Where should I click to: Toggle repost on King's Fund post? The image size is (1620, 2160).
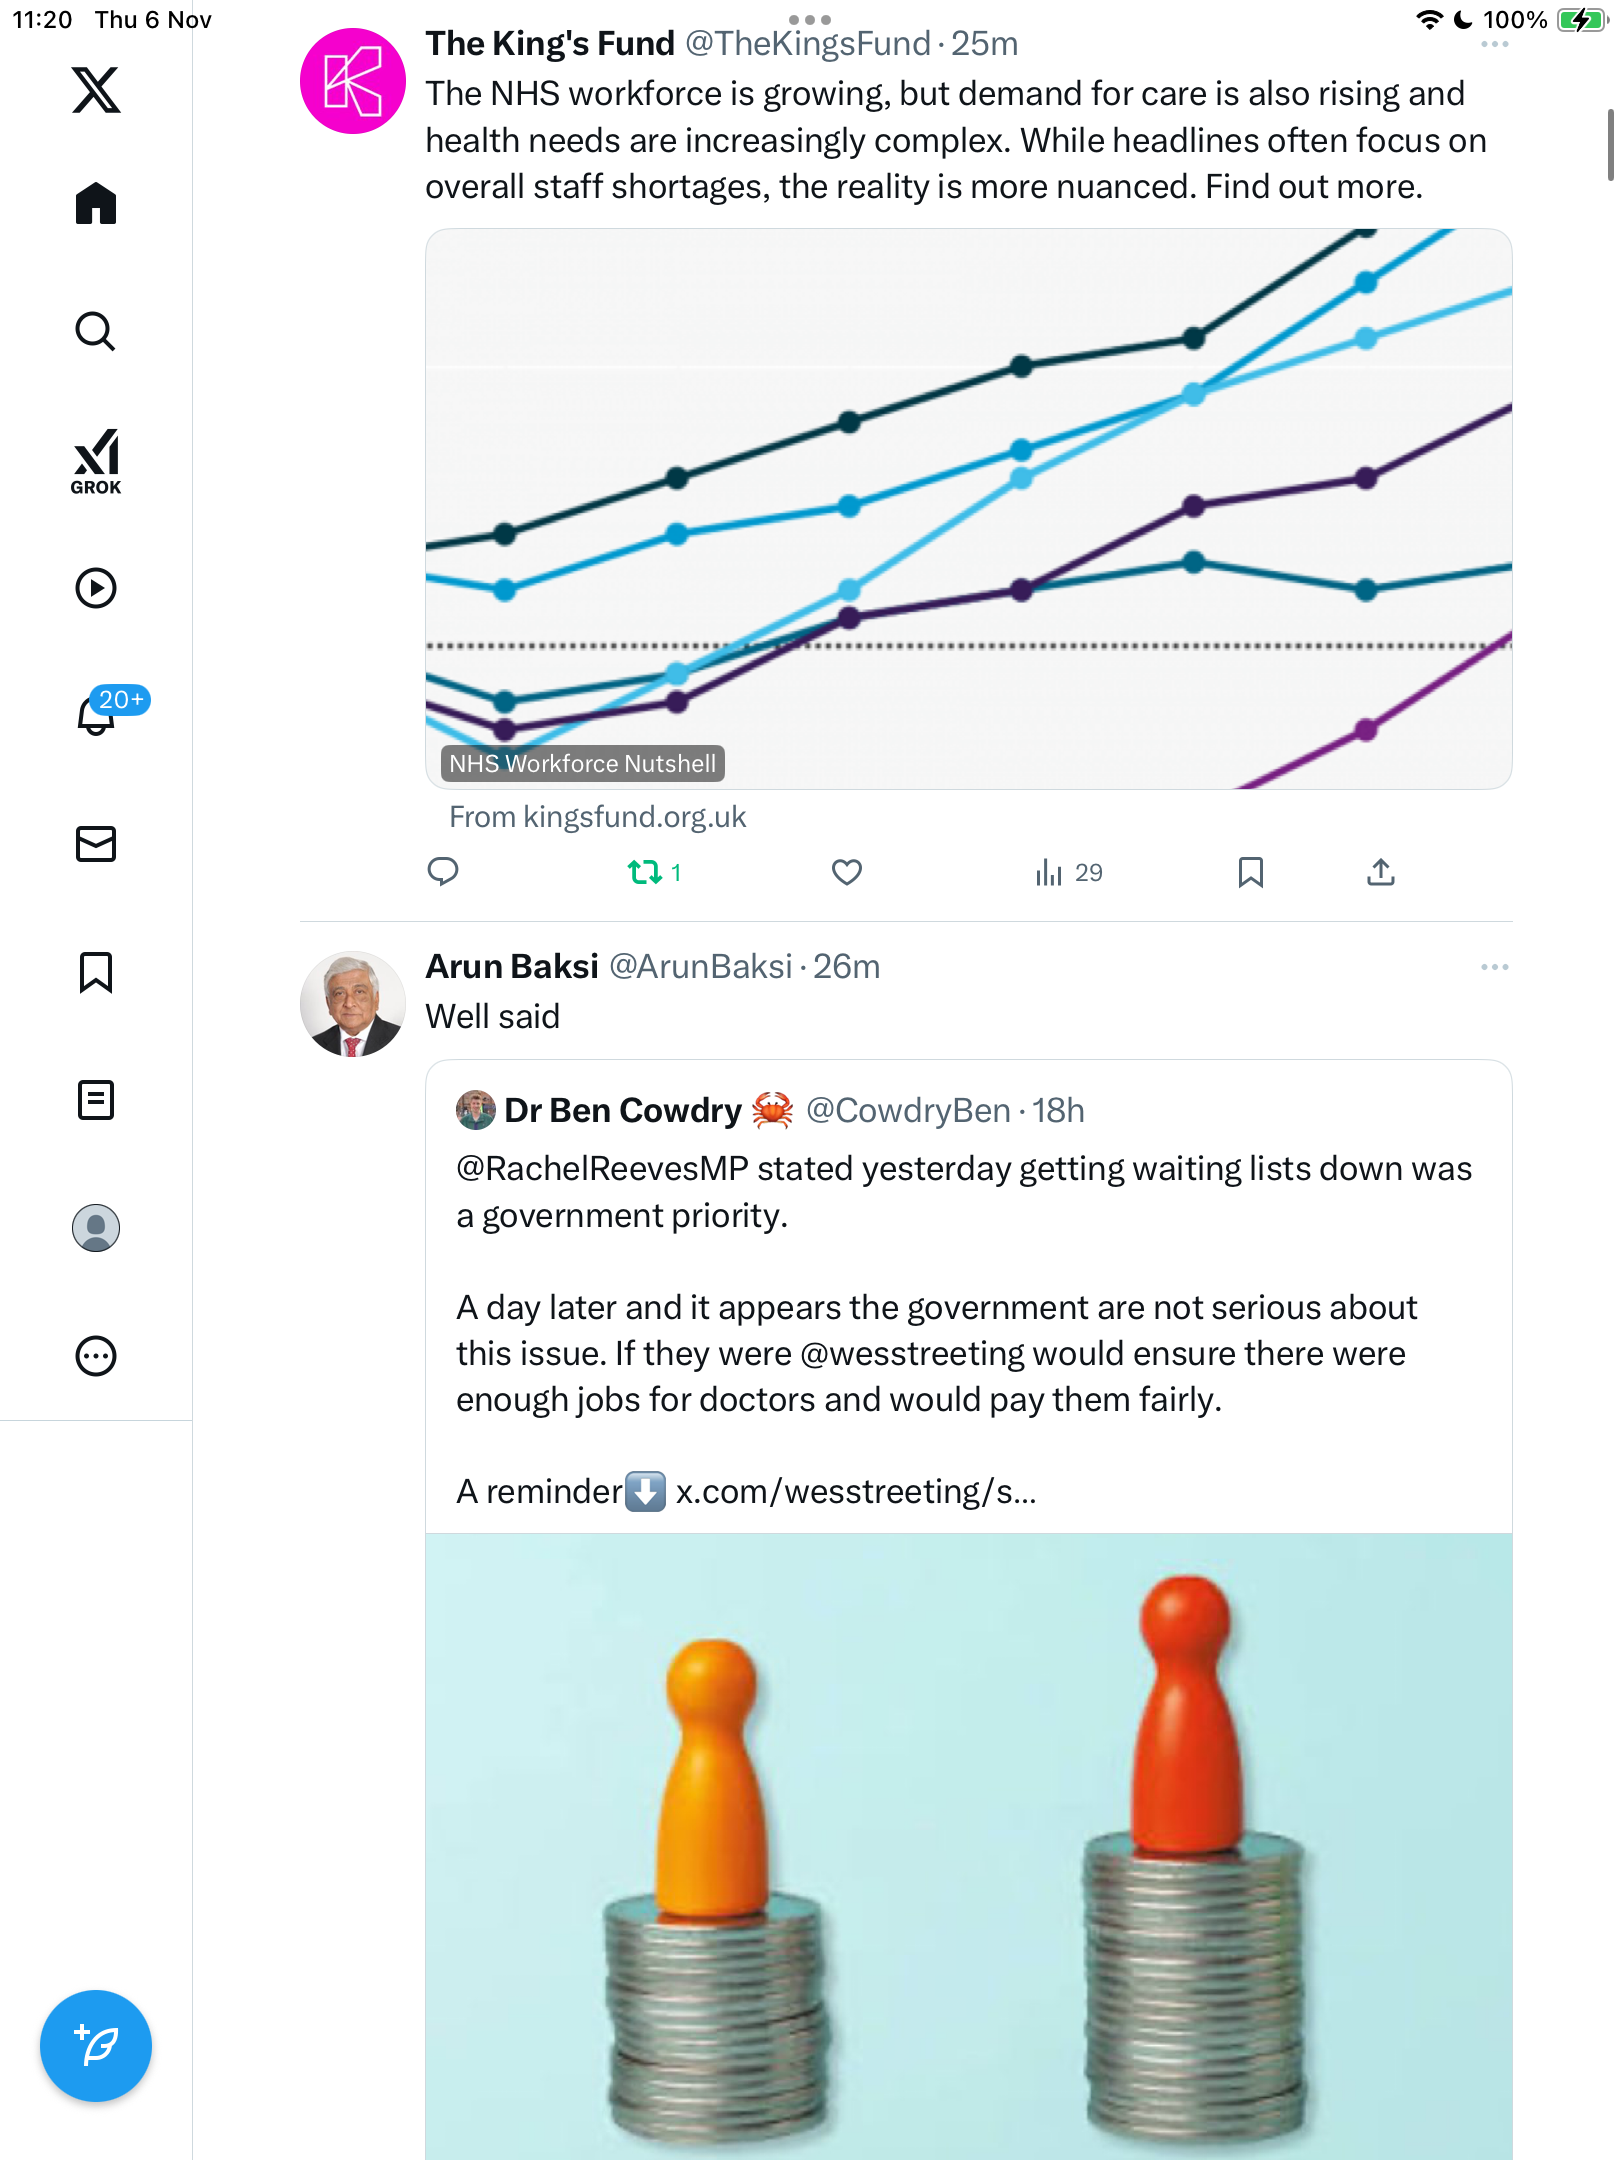tap(646, 873)
